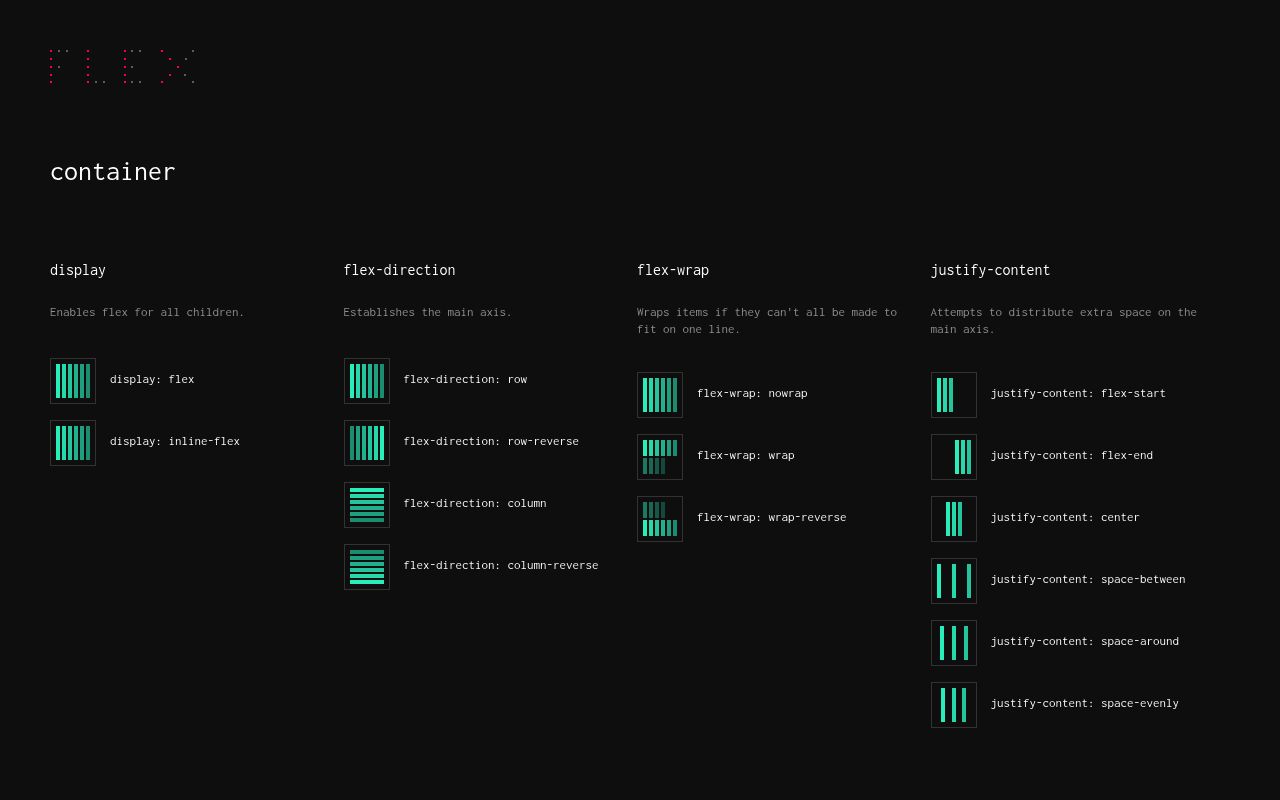
Task: Click the flex-wrap section heading
Action: pos(673,270)
